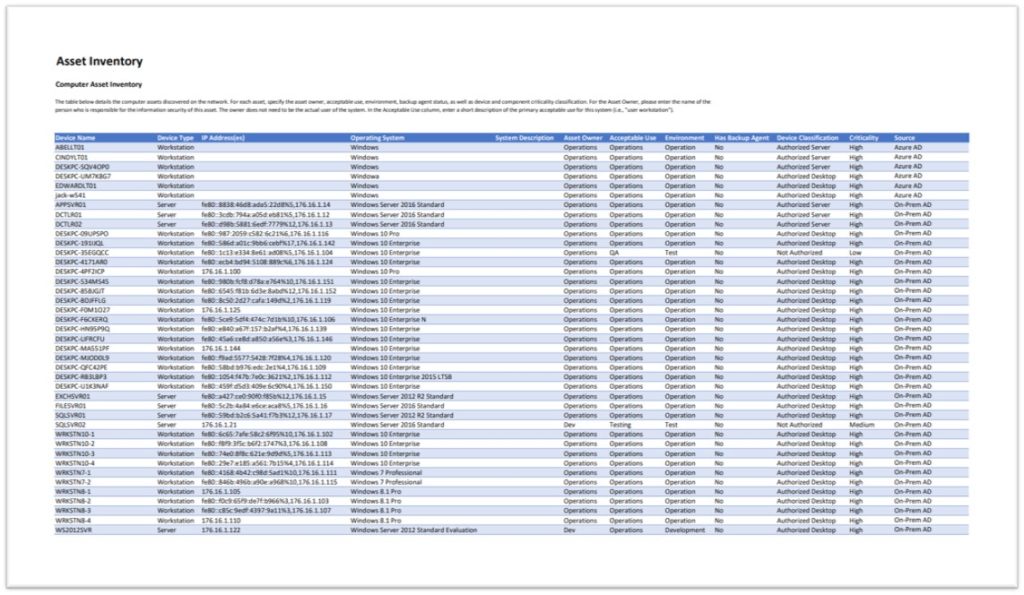Select the SQLSVR02 device name cell
Image resolution: width=1024 pixels, height=595 pixels.
click(x=71, y=424)
